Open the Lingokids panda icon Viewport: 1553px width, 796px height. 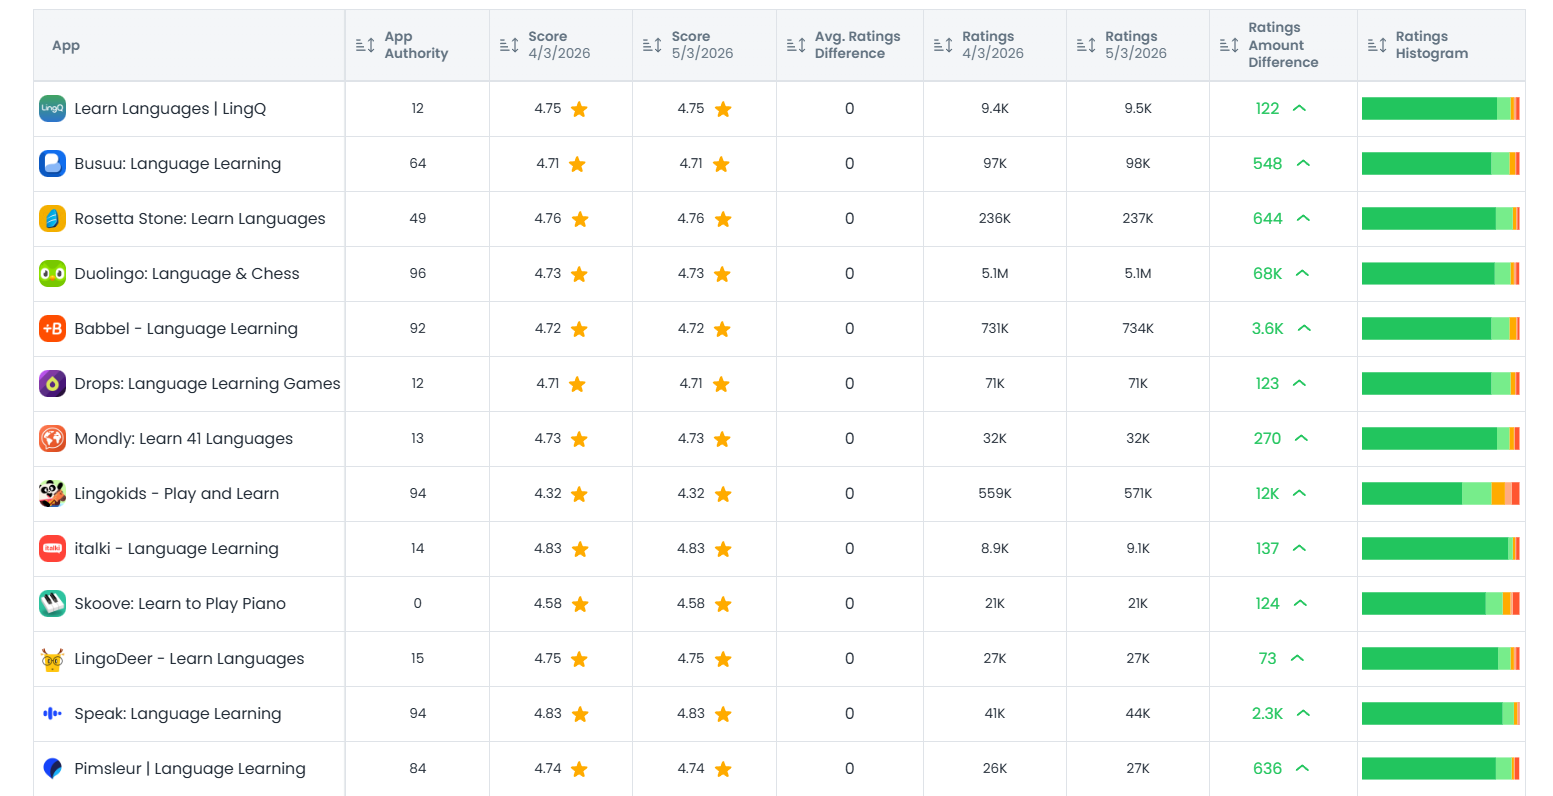pos(52,494)
